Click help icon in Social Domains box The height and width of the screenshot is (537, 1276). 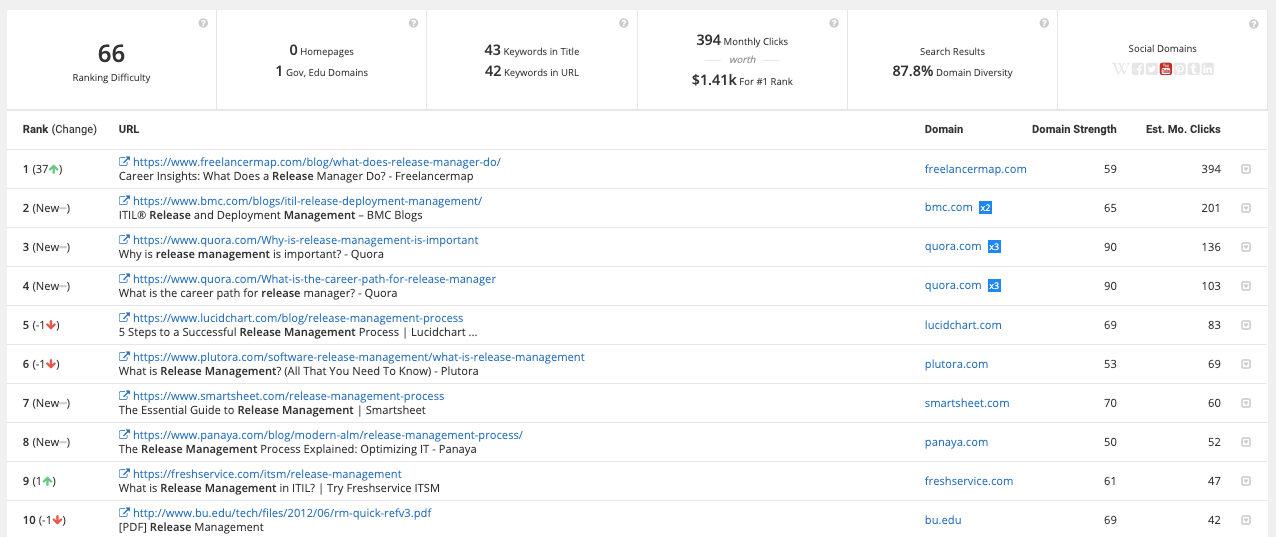click(x=1254, y=23)
